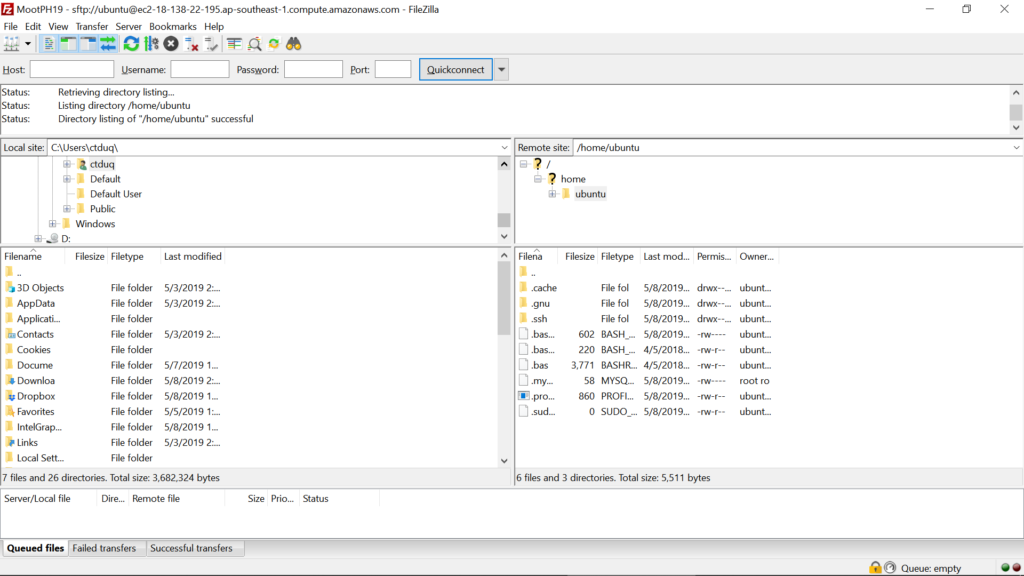
Task: Sort remote files by Owner column
Action: (756, 257)
